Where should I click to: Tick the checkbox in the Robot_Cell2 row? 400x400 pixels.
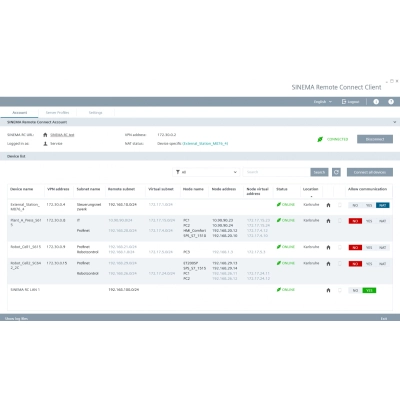pyautogui.click(x=340, y=264)
